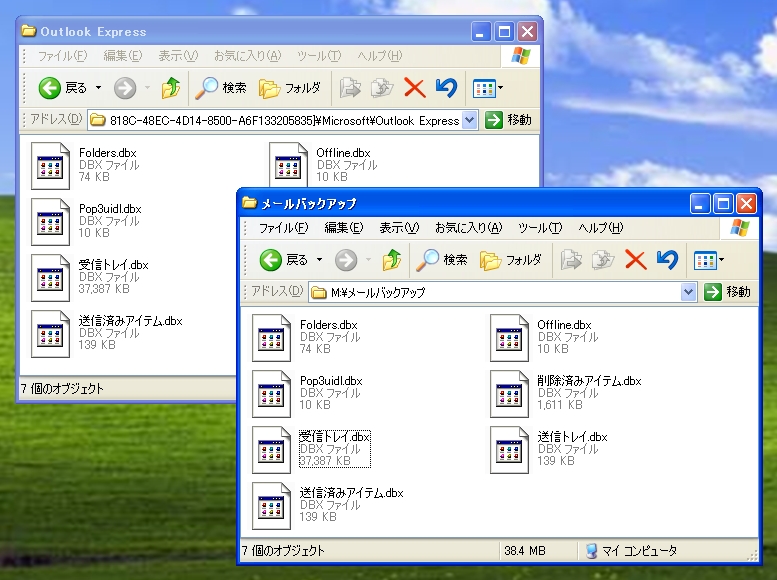
Task: Click Copy To icon in メールバックアップ toolbar
Action: [603, 260]
